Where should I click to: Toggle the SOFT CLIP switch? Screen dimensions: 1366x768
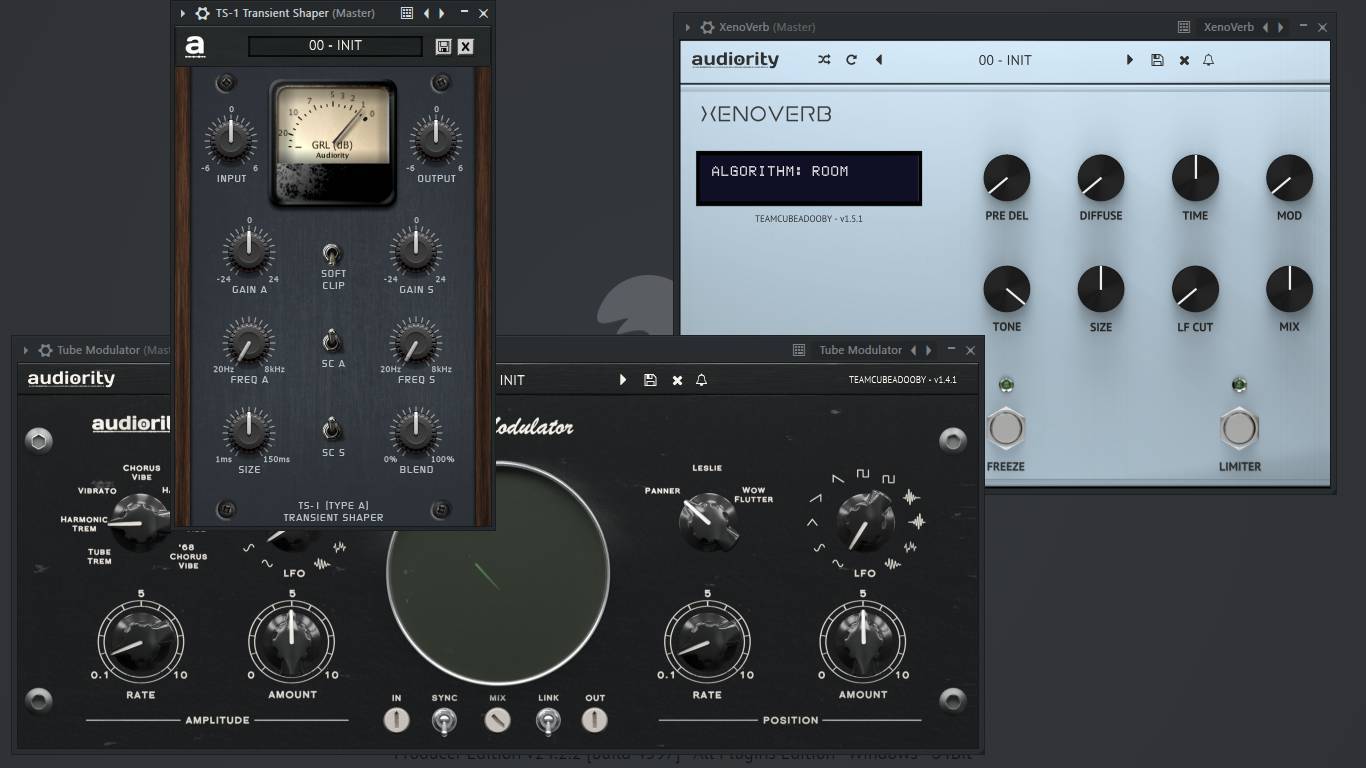coord(332,254)
